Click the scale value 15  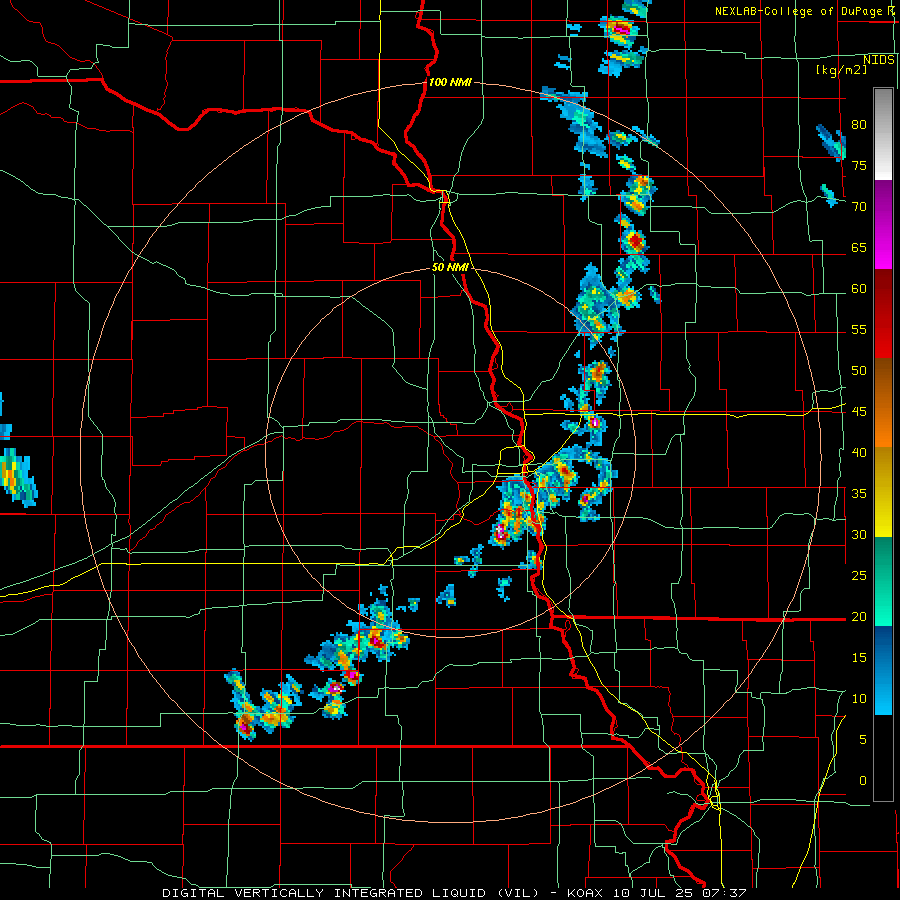point(859,657)
